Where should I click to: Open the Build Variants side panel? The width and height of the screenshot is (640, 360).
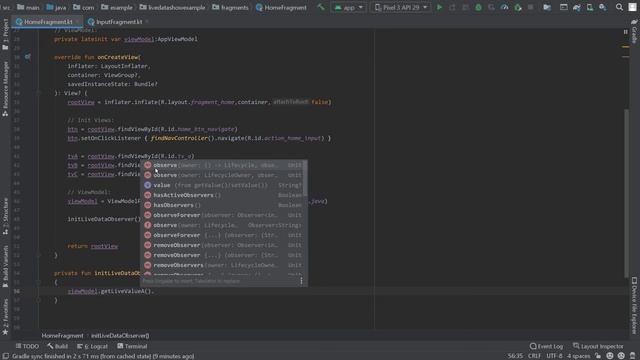click(5, 266)
